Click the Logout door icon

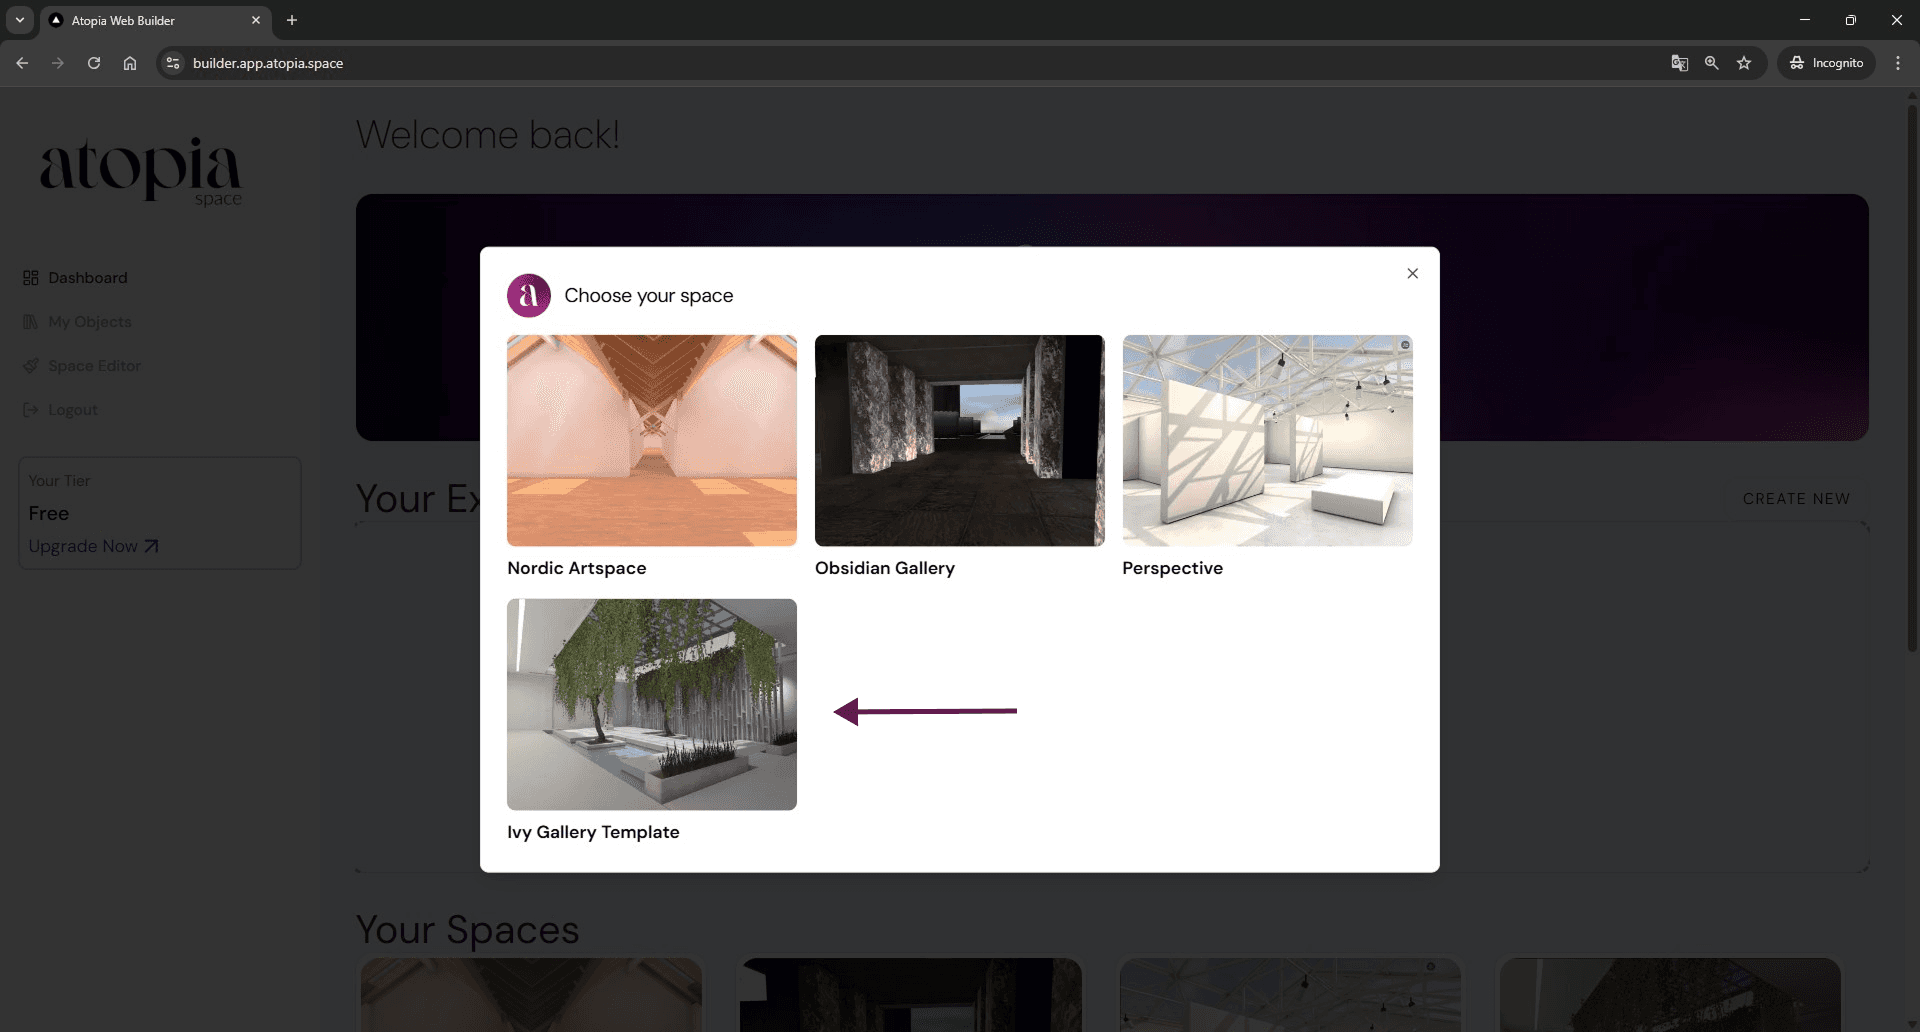point(31,410)
